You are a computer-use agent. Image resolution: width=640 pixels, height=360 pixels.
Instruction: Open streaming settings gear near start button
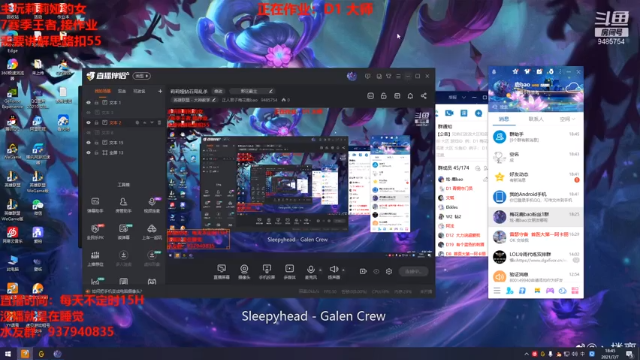coord(389,271)
